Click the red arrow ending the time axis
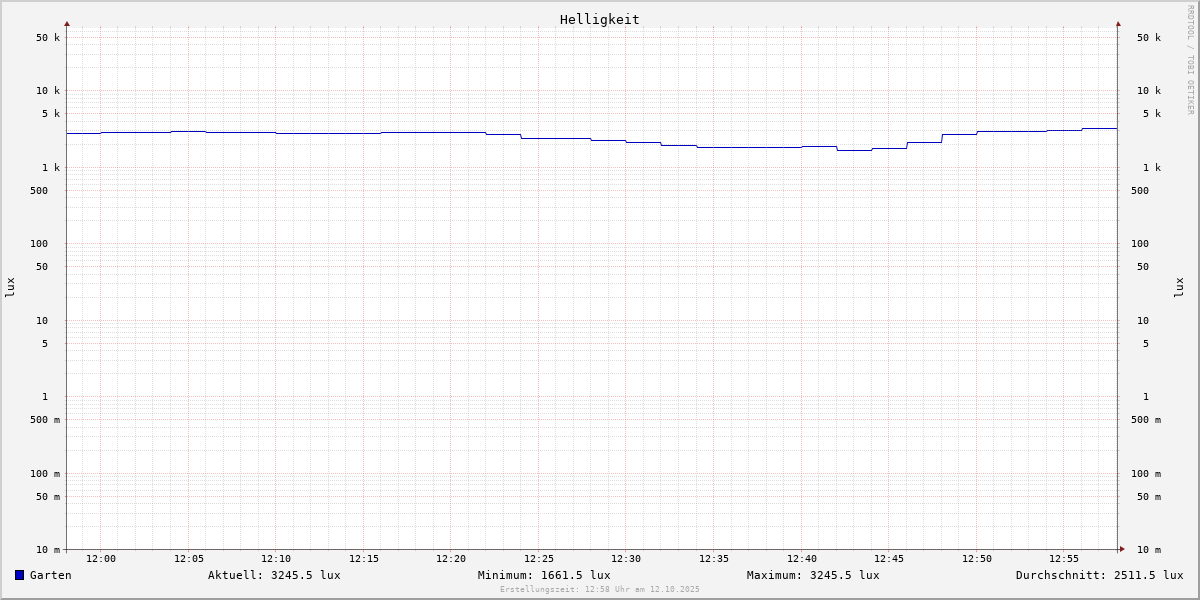The image size is (1200, 600). click(1122, 549)
